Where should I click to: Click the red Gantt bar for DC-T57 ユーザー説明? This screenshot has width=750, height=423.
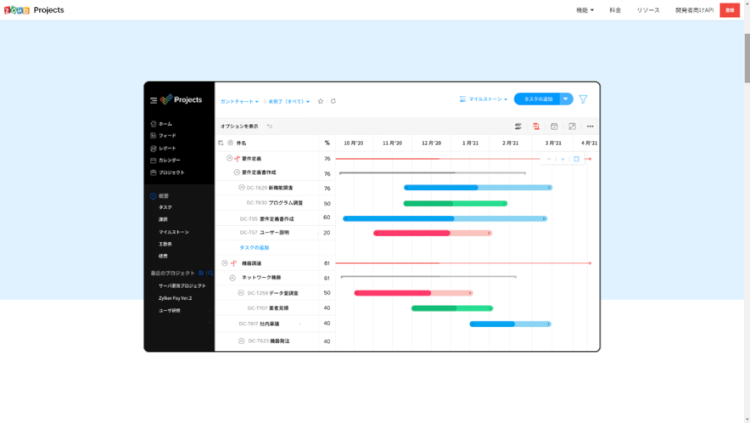(432, 233)
